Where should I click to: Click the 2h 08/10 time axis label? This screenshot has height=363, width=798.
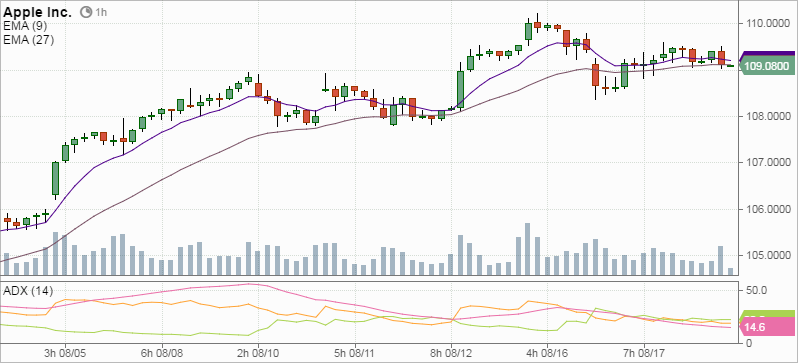(258, 352)
